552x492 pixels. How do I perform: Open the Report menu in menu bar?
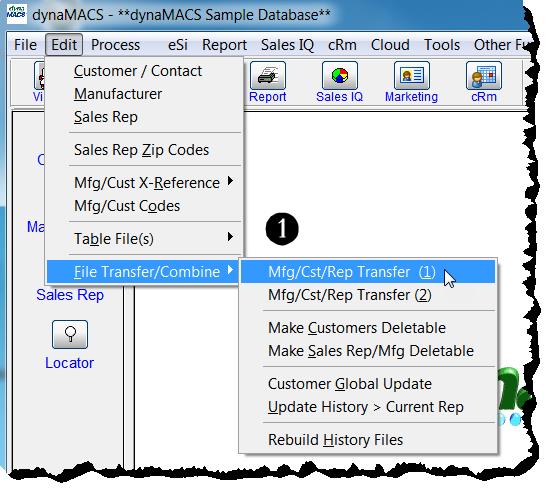(225, 45)
